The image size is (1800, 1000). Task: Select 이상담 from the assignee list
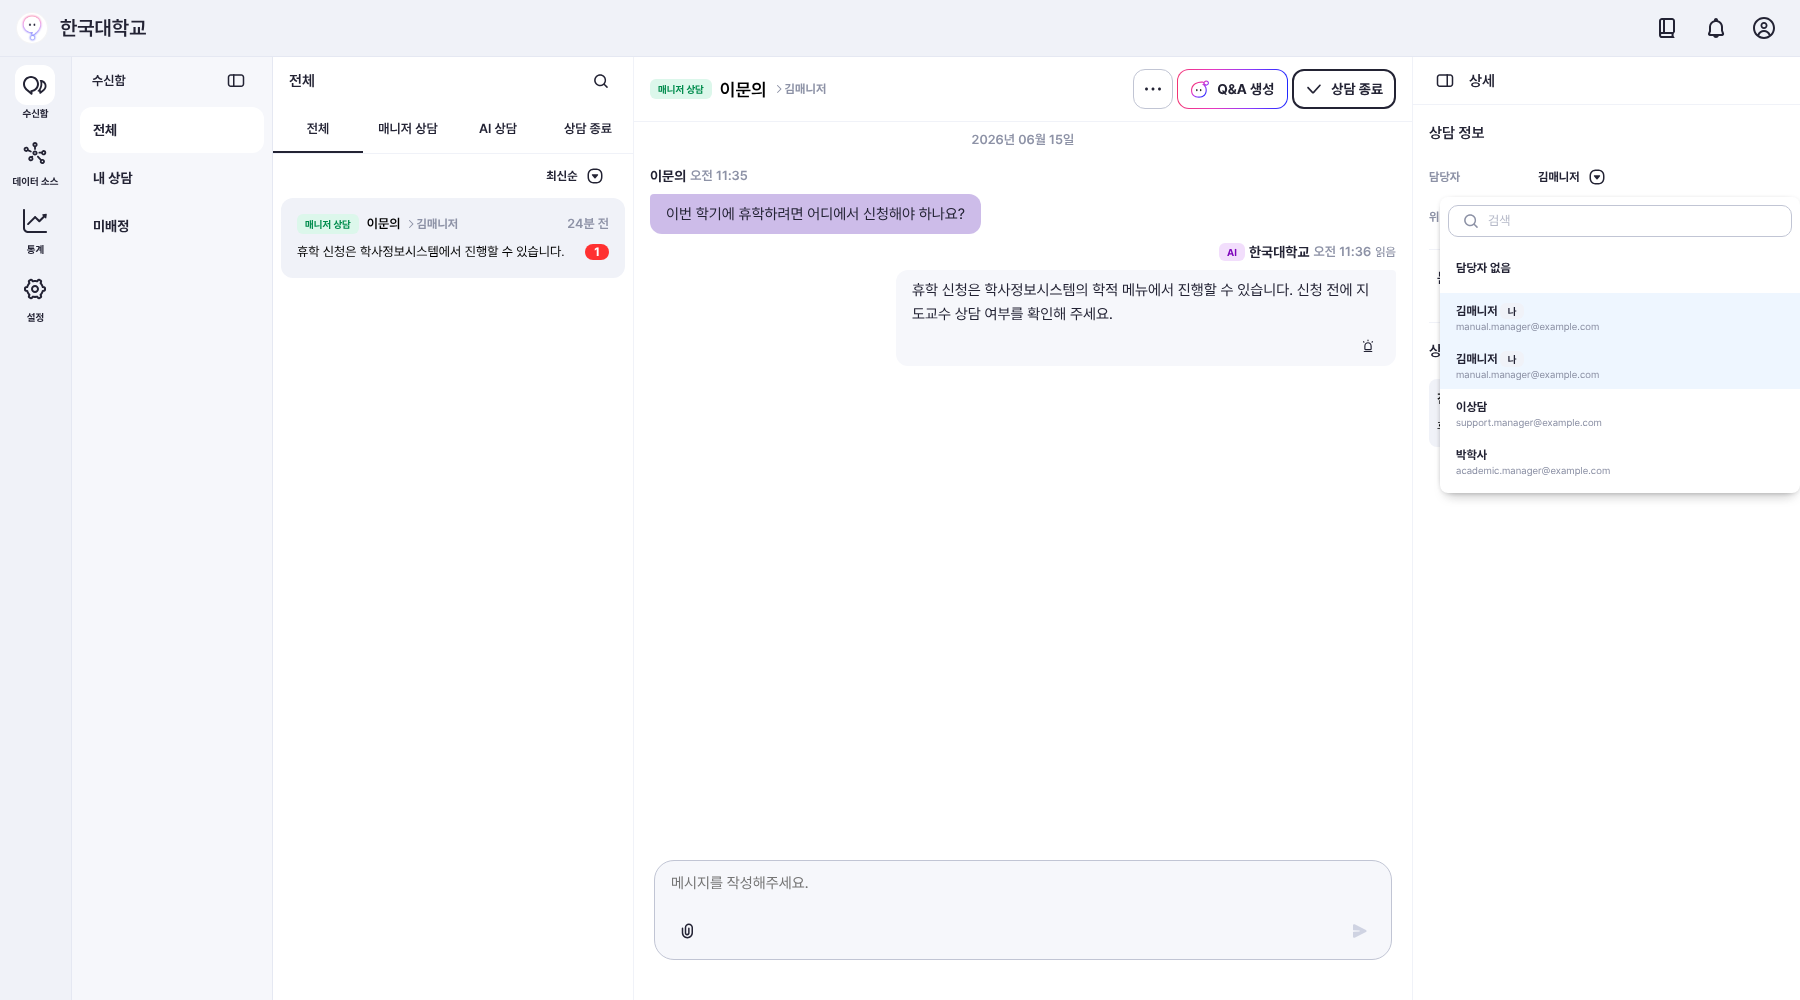click(1620, 414)
